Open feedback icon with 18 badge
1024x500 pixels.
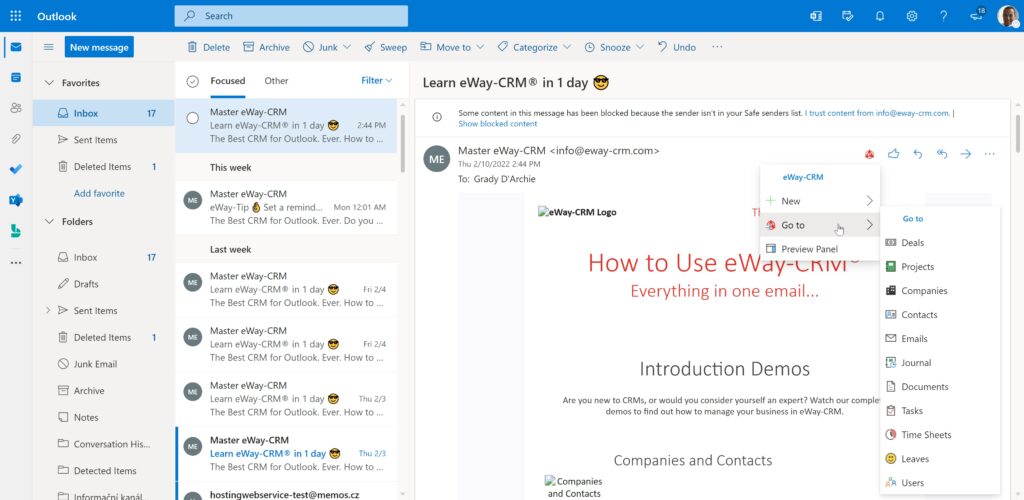tap(977, 15)
